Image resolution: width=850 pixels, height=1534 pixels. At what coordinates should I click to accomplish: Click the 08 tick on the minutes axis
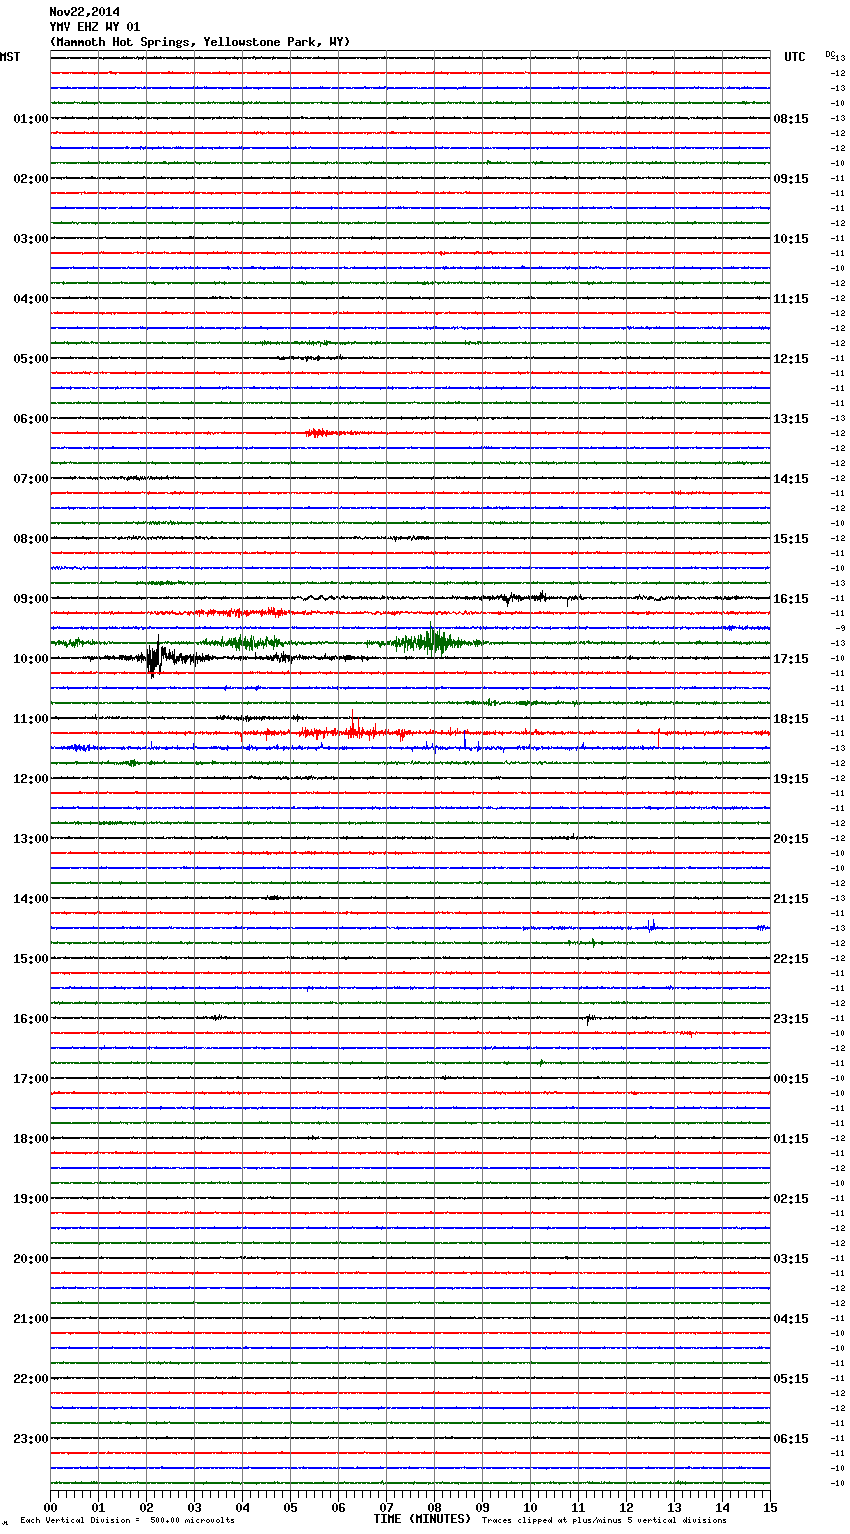[434, 1507]
